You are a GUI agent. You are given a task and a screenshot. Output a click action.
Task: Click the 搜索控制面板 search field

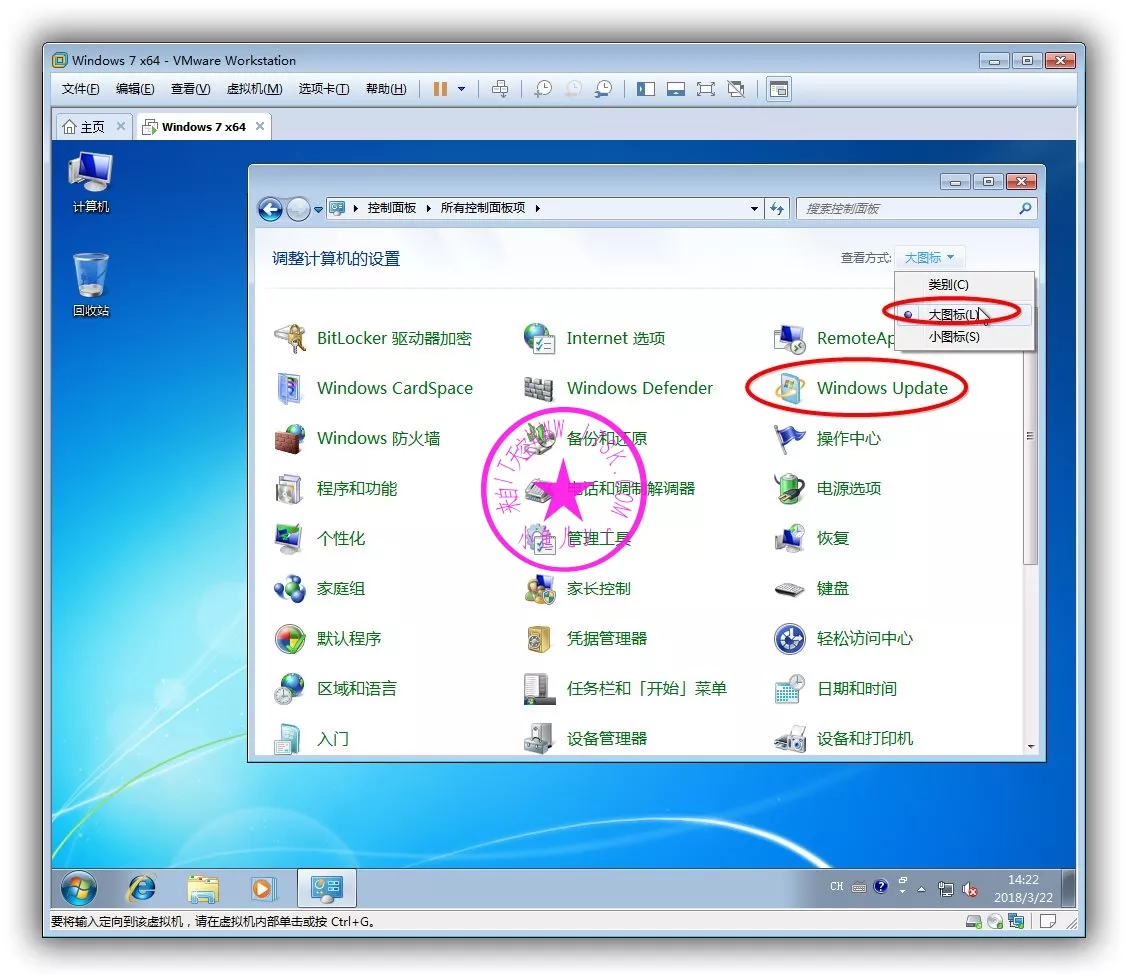click(908, 209)
